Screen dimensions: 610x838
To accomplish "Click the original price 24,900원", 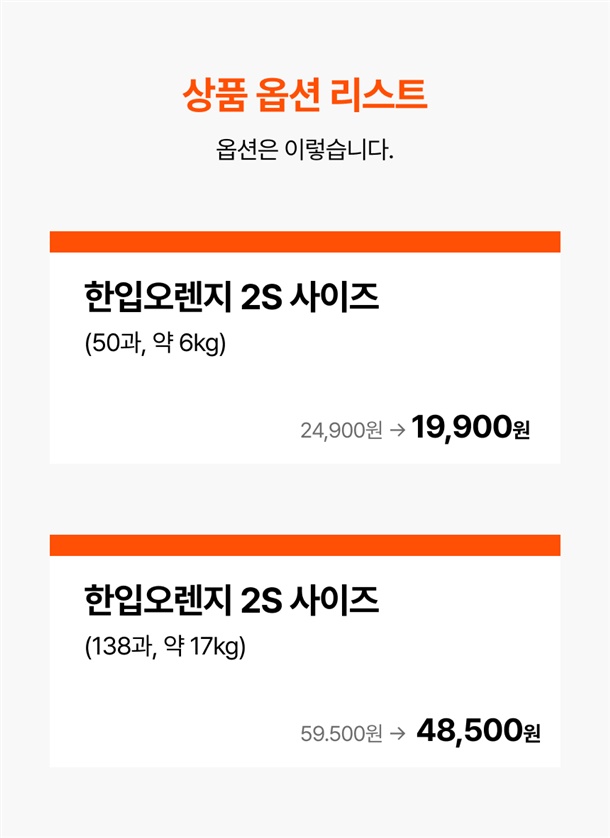I will click(341, 431).
